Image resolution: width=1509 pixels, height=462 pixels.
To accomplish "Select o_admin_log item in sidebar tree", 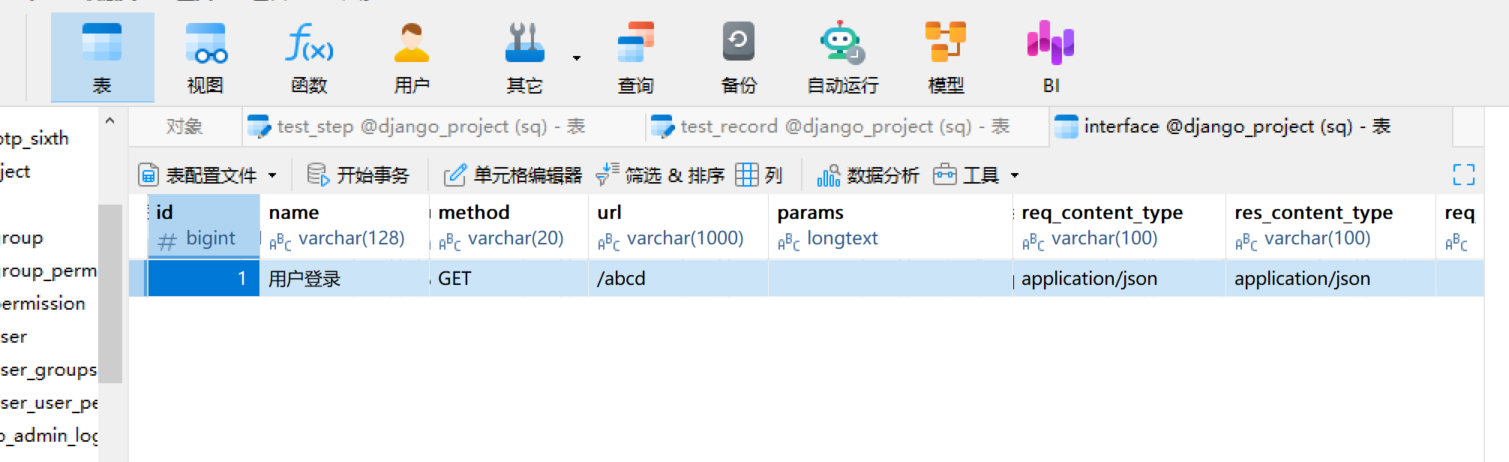I will pyautogui.click(x=49, y=436).
